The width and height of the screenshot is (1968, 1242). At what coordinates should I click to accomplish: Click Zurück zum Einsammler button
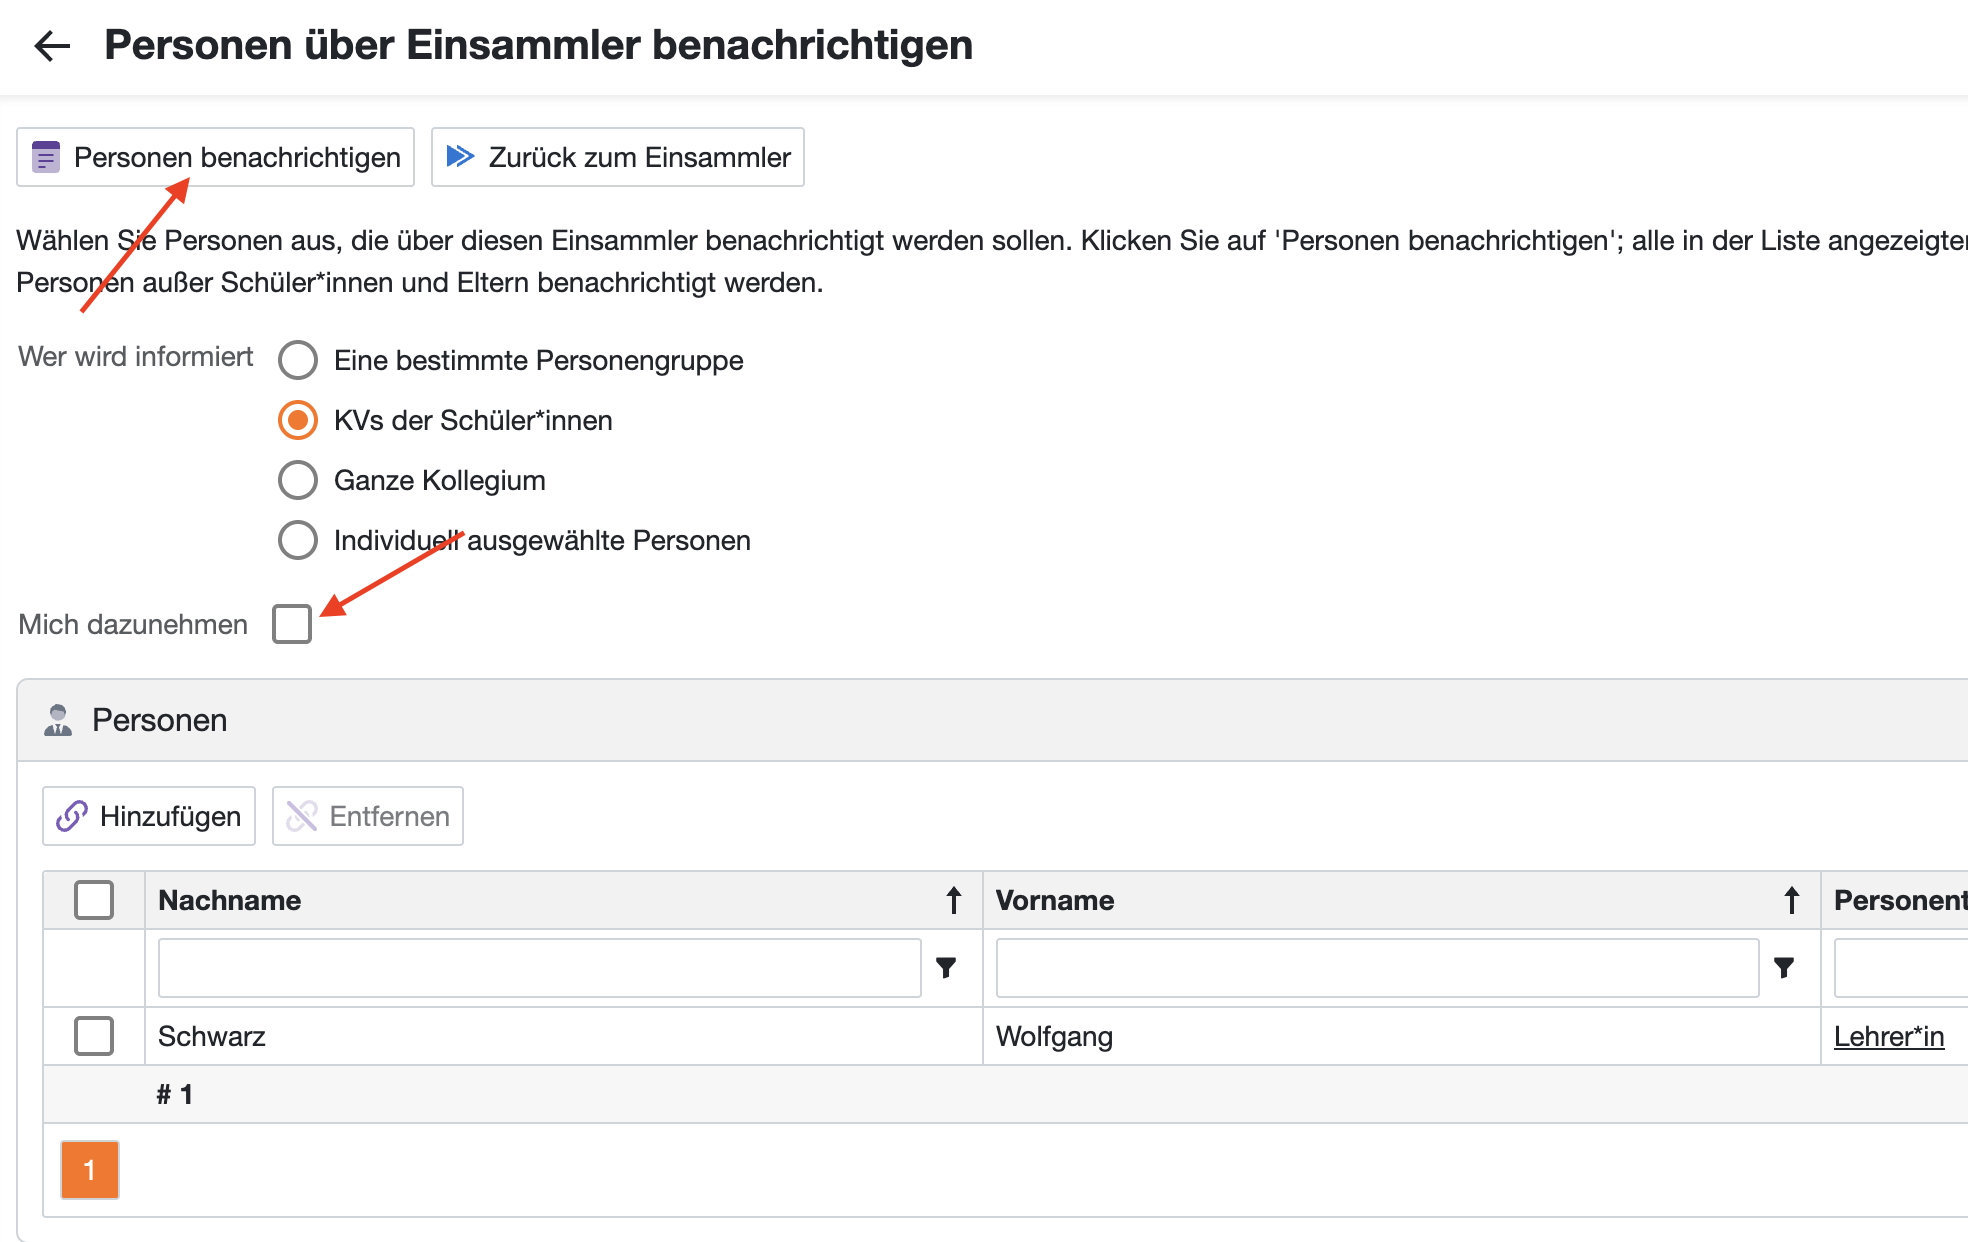[x=617, y=157]
